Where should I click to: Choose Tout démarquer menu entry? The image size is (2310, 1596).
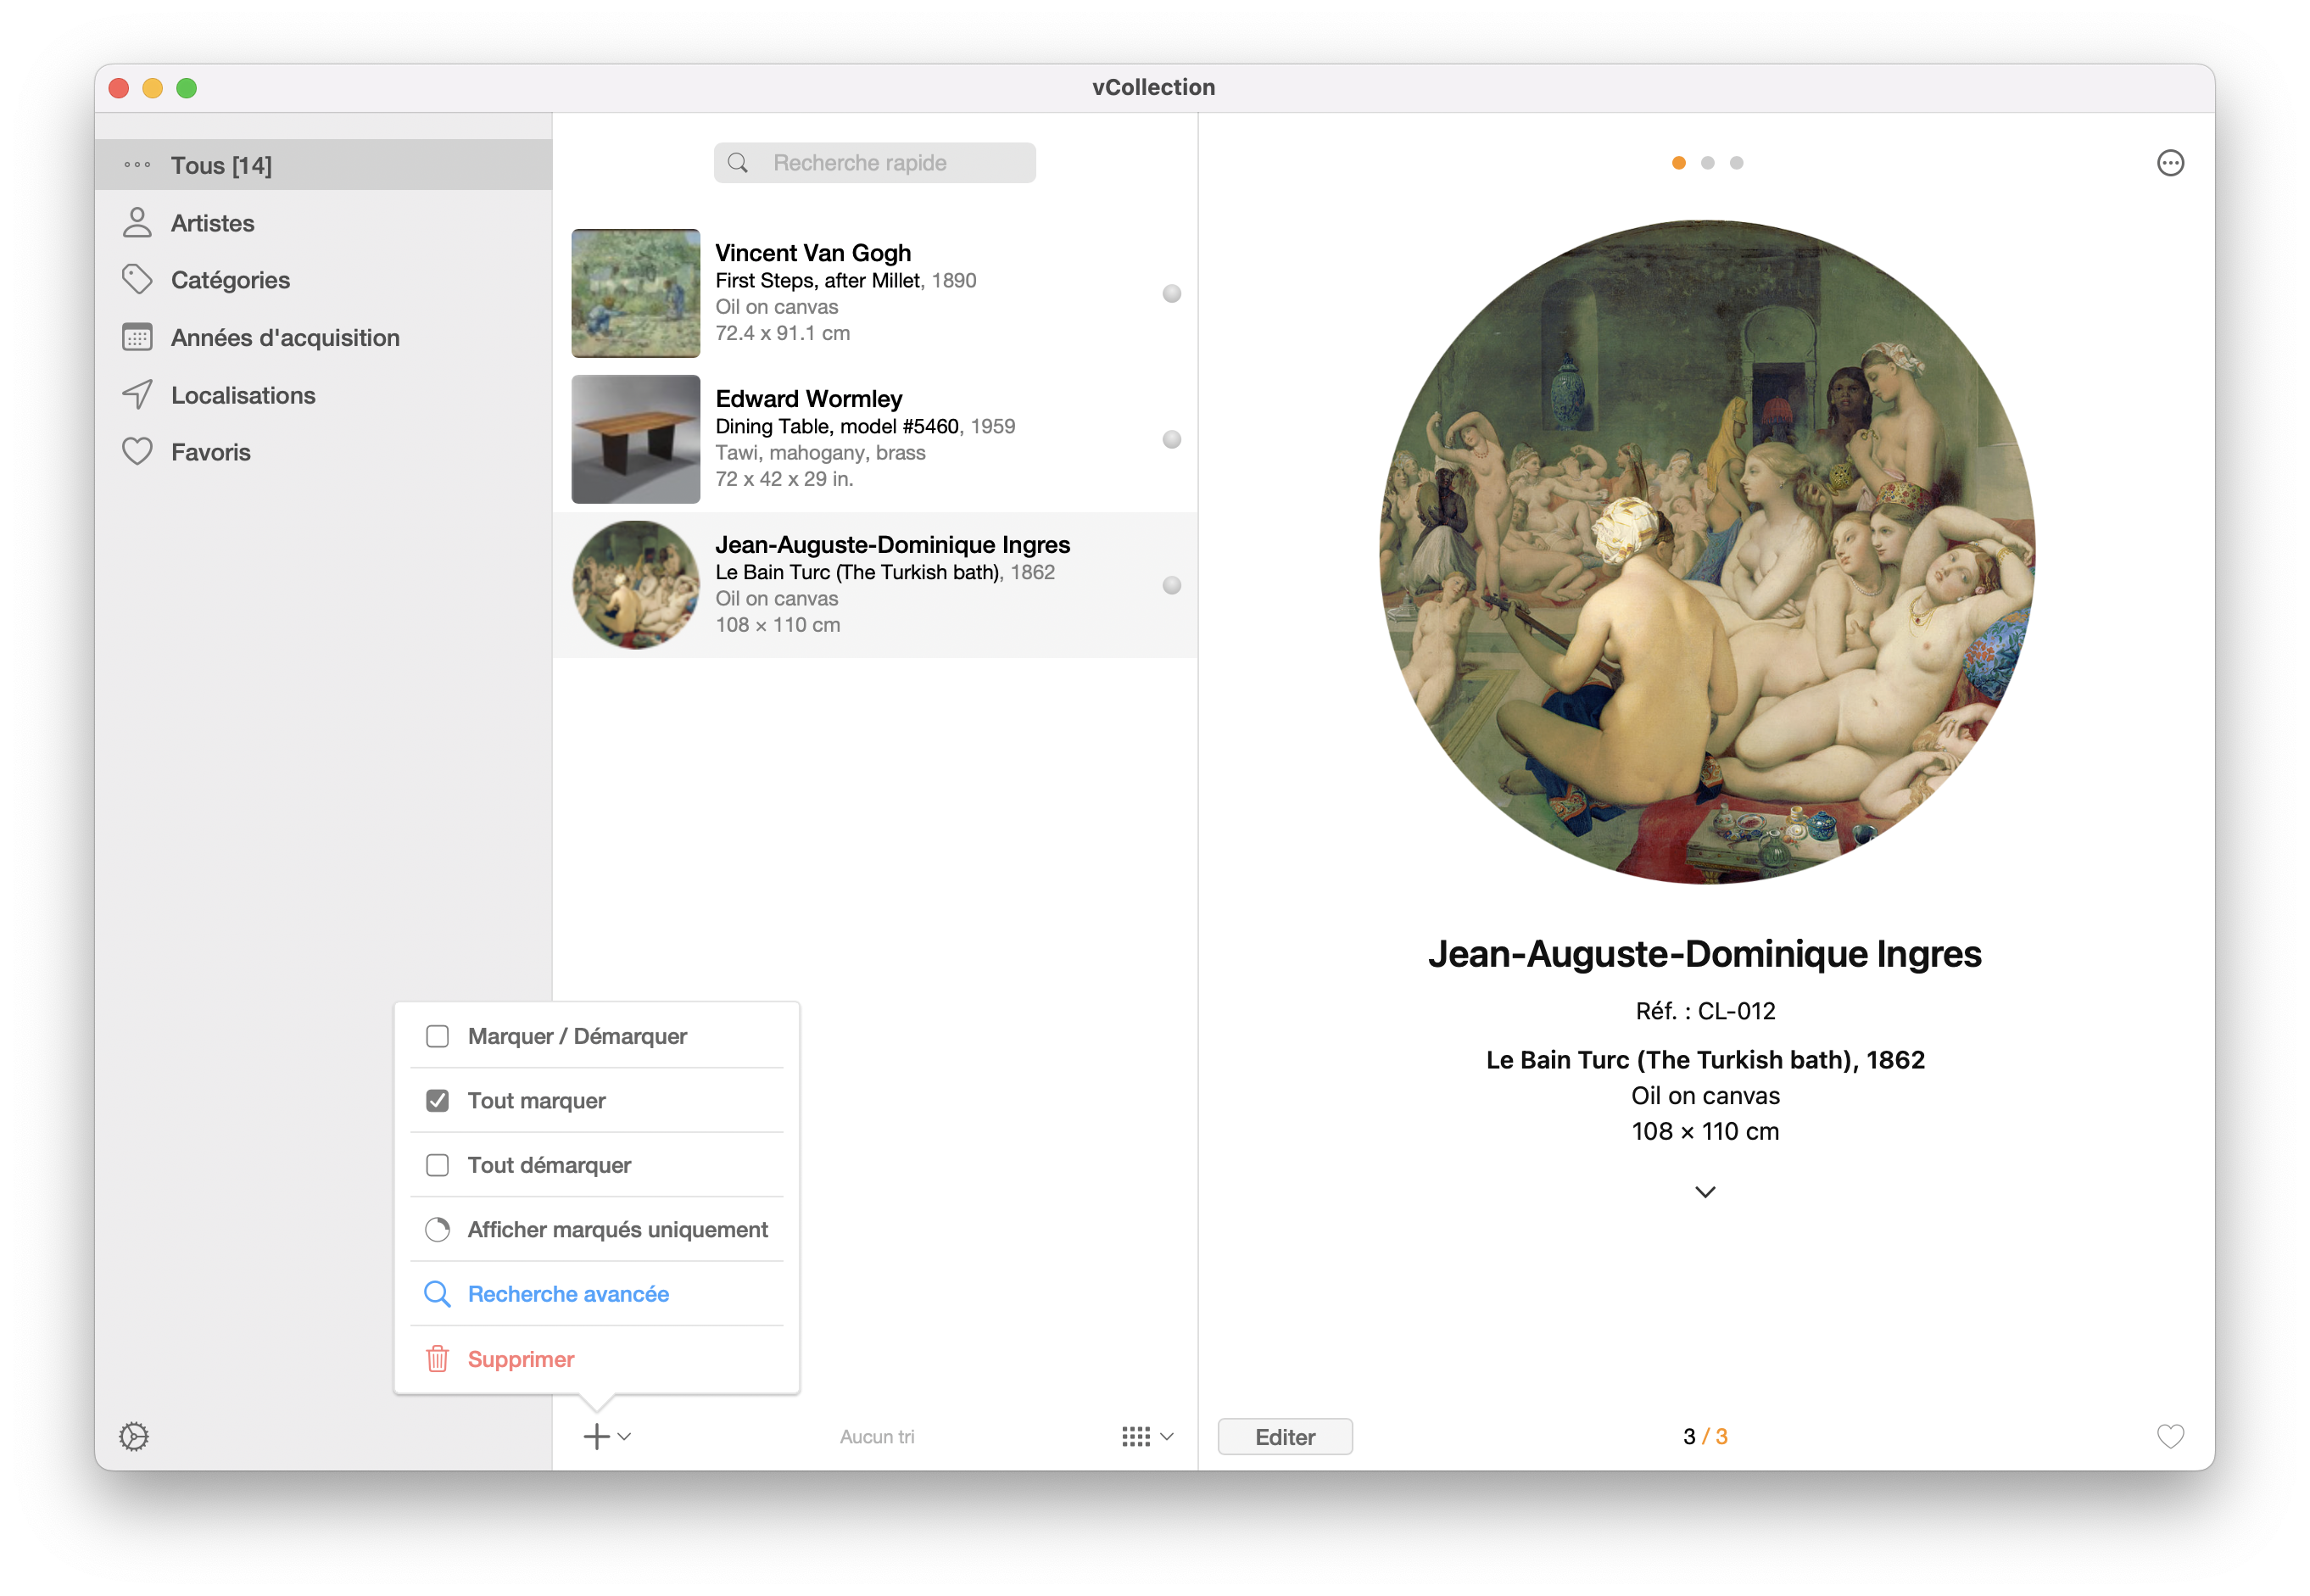[597, 1165]
